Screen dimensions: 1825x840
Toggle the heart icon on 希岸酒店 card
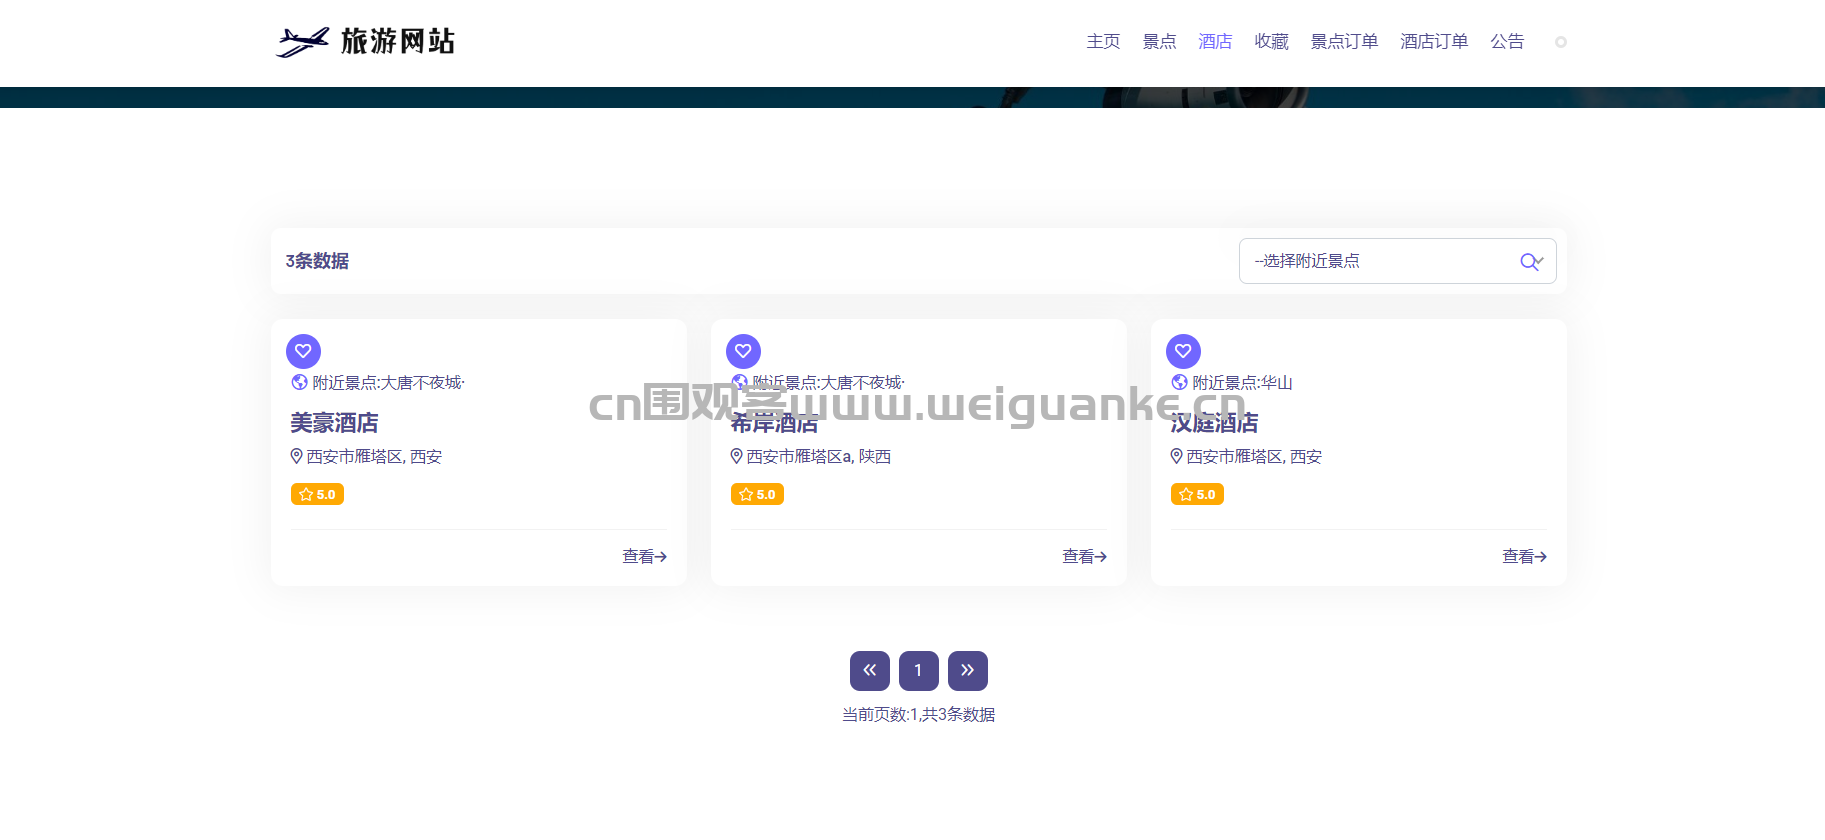[743, 351]
